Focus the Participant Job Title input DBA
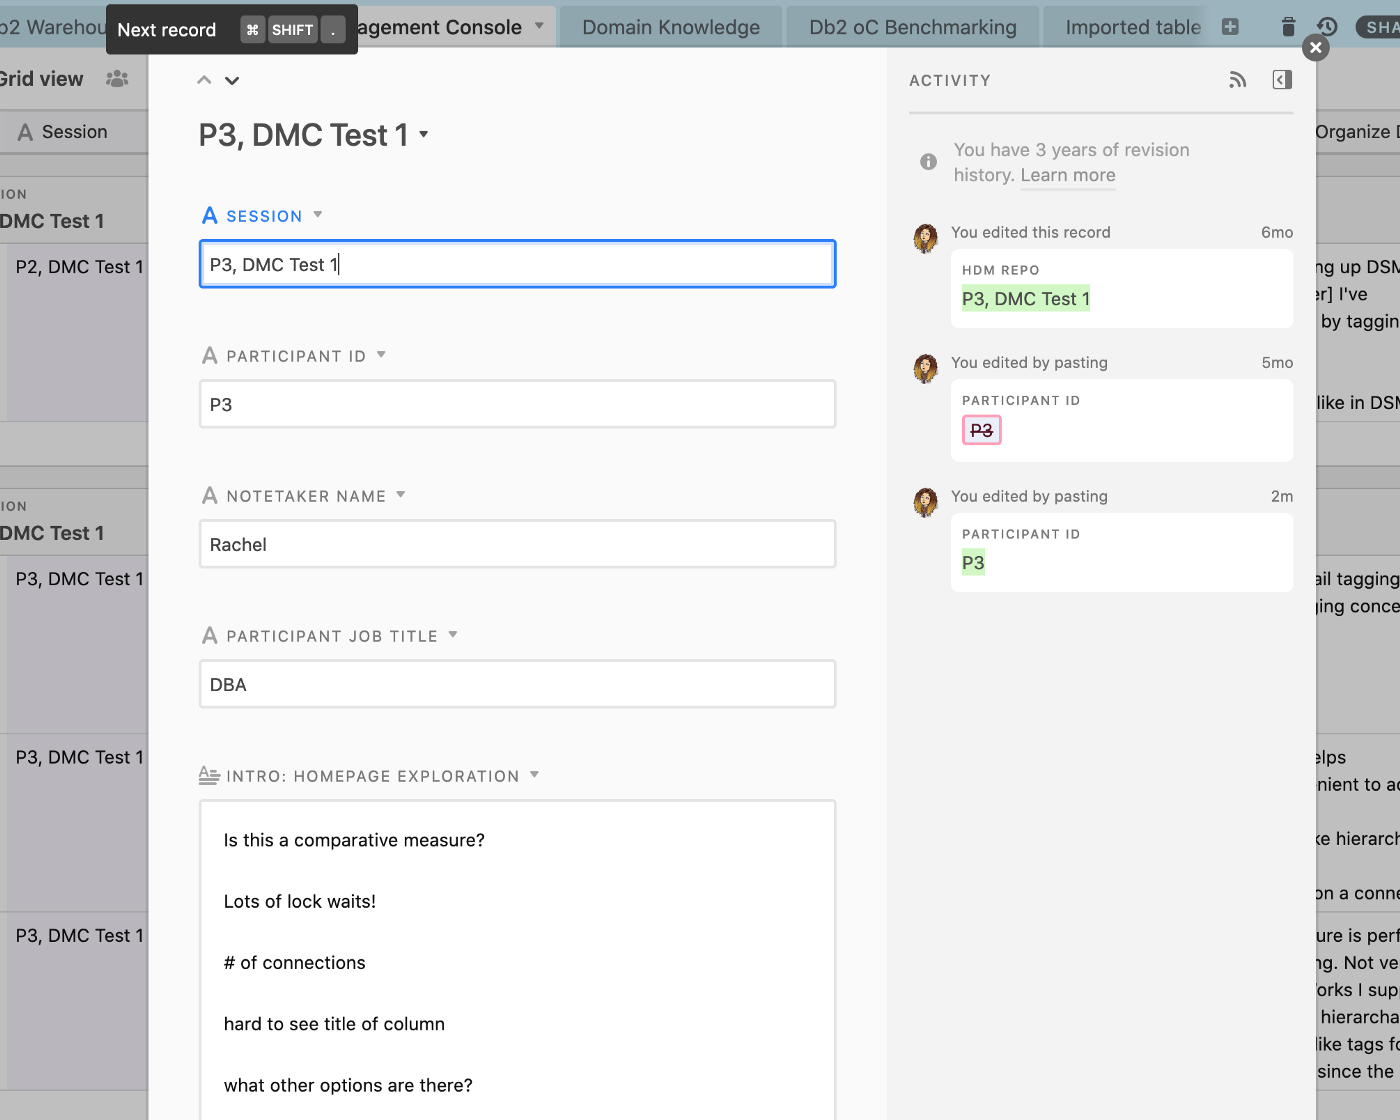This screenshot has height=1120, width=1400. [x=517, y=684]
